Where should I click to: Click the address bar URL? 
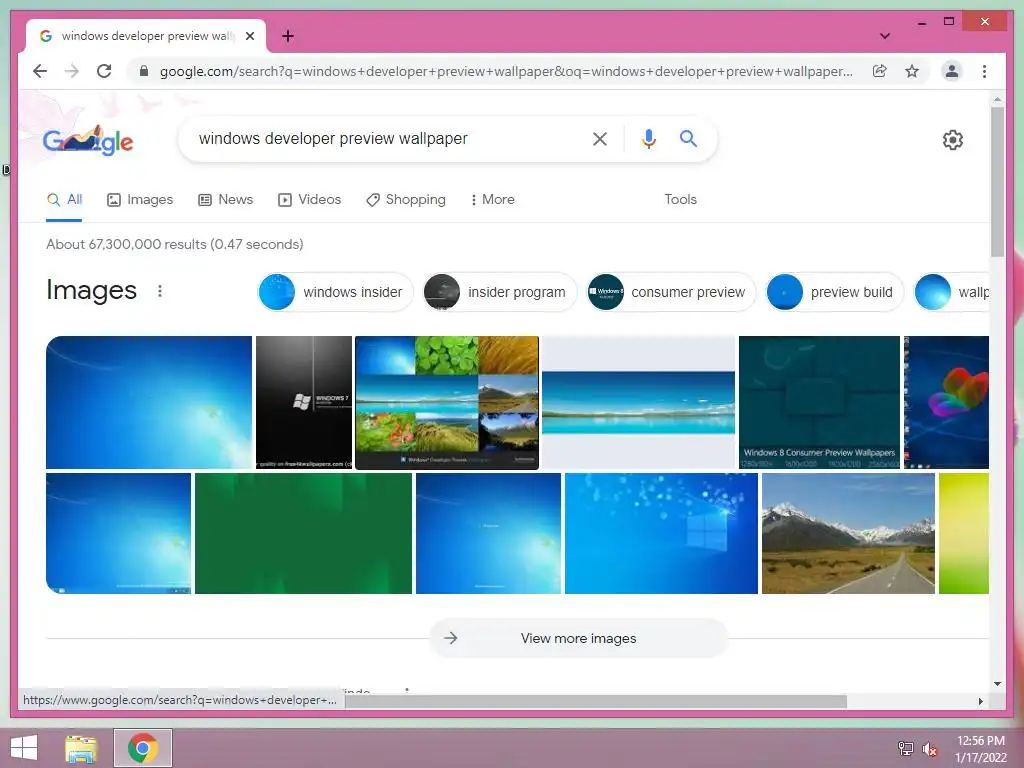pyautogui.click(x=506, y=71)
